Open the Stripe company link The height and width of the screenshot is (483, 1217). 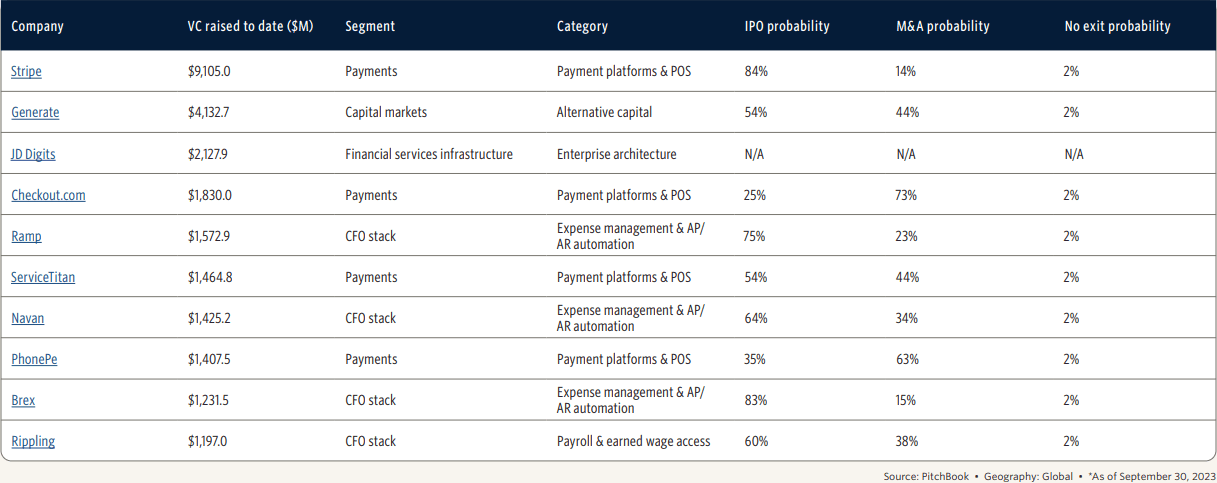coord(27,72)
